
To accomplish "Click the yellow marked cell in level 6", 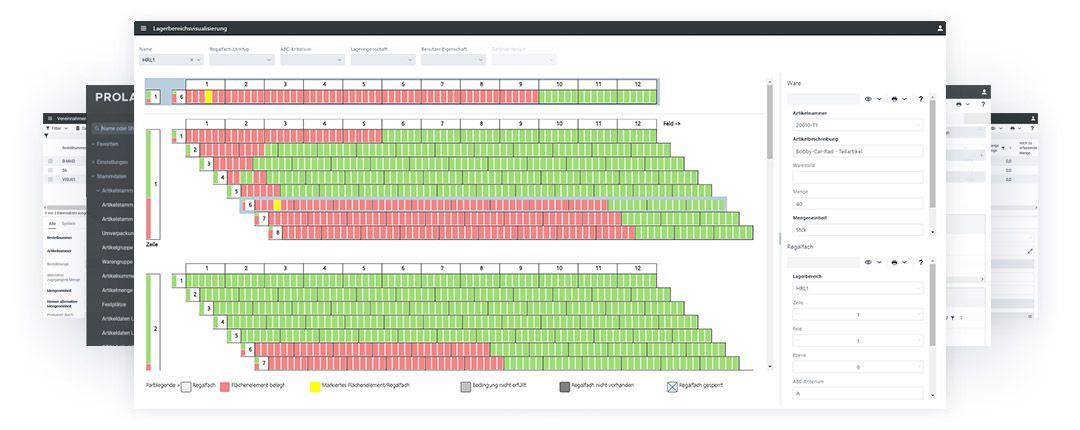I will pyautogui.click(x=277, y=205).
